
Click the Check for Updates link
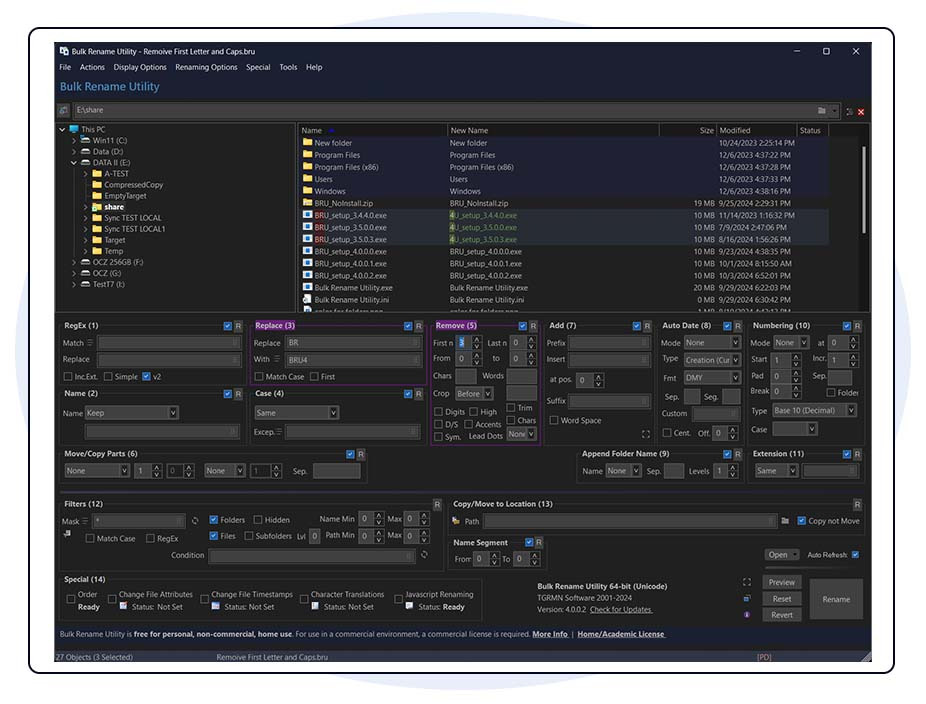pos(620,609)
